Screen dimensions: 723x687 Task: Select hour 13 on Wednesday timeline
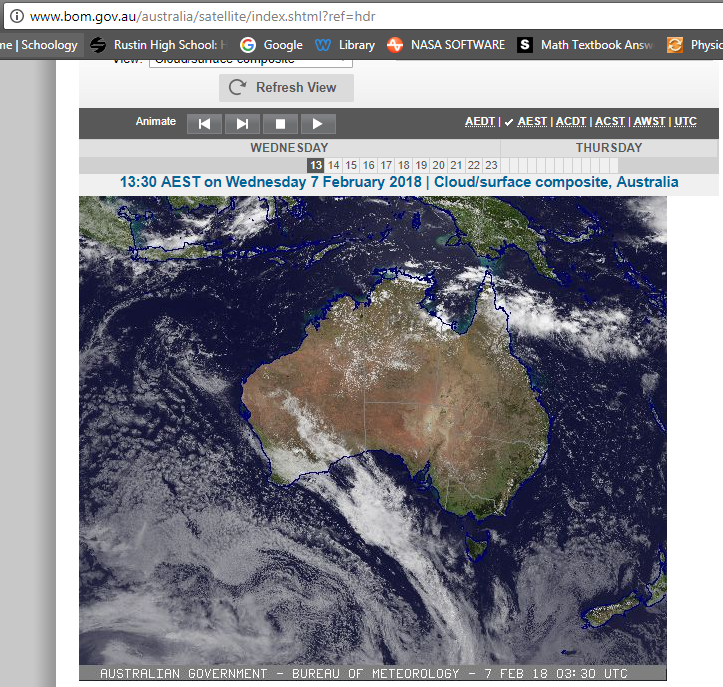click(316, 165)
